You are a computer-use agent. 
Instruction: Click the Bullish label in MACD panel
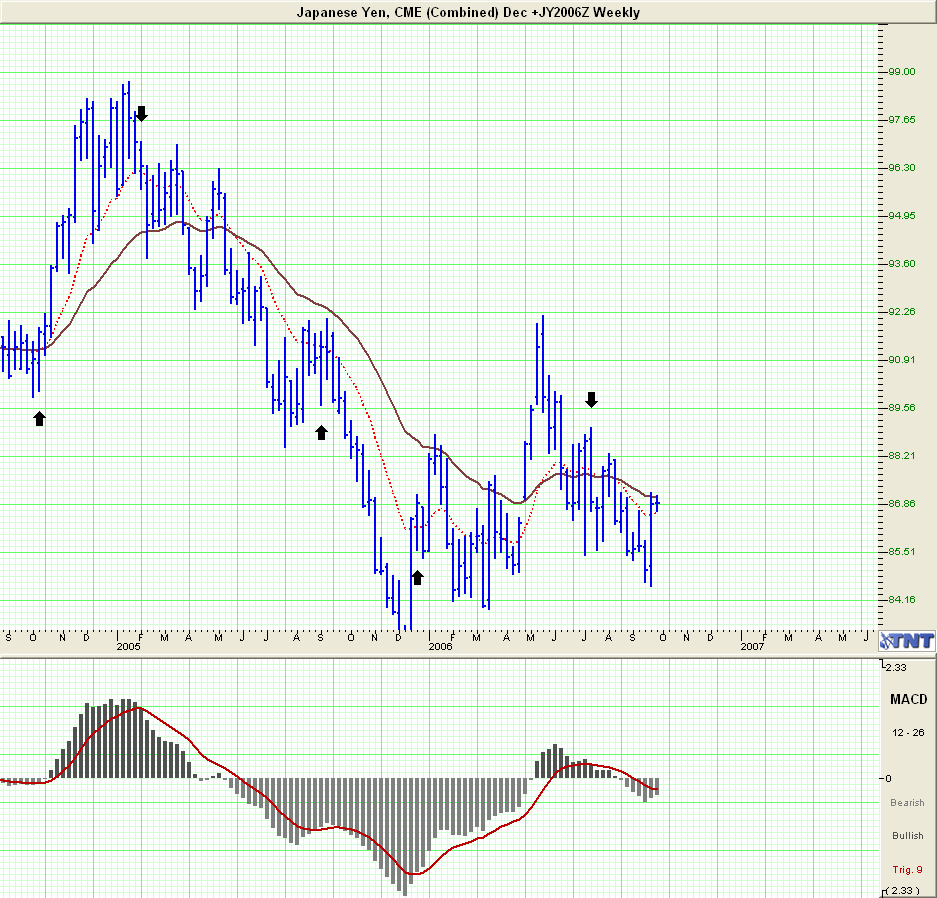point(908,836)
